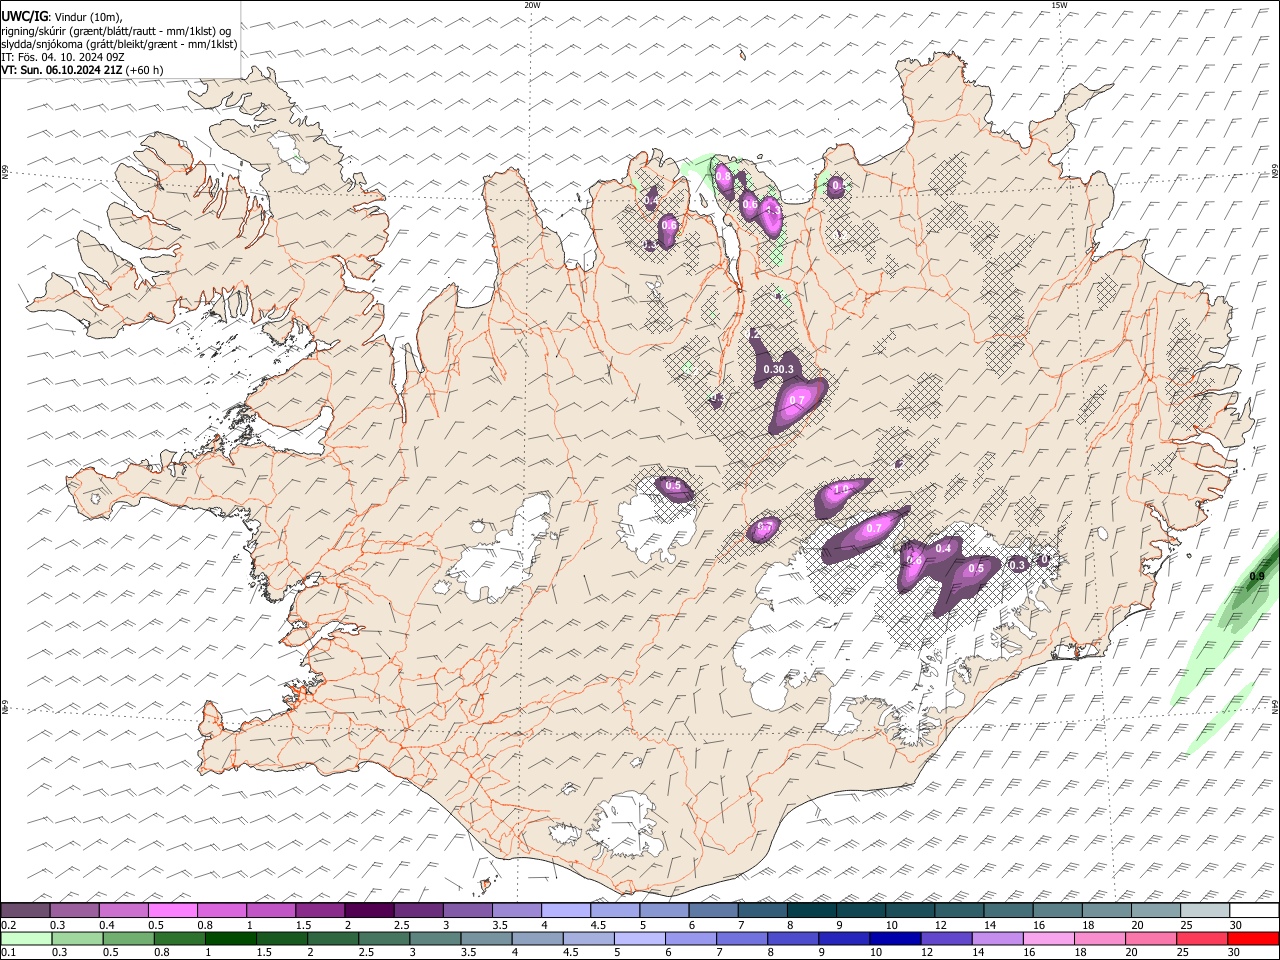Image resolution: width=1280 pixels, height=960 pixels.
Task: Pick the violet 12 swatch on the rain scale
Action: [x=946, y=938]
